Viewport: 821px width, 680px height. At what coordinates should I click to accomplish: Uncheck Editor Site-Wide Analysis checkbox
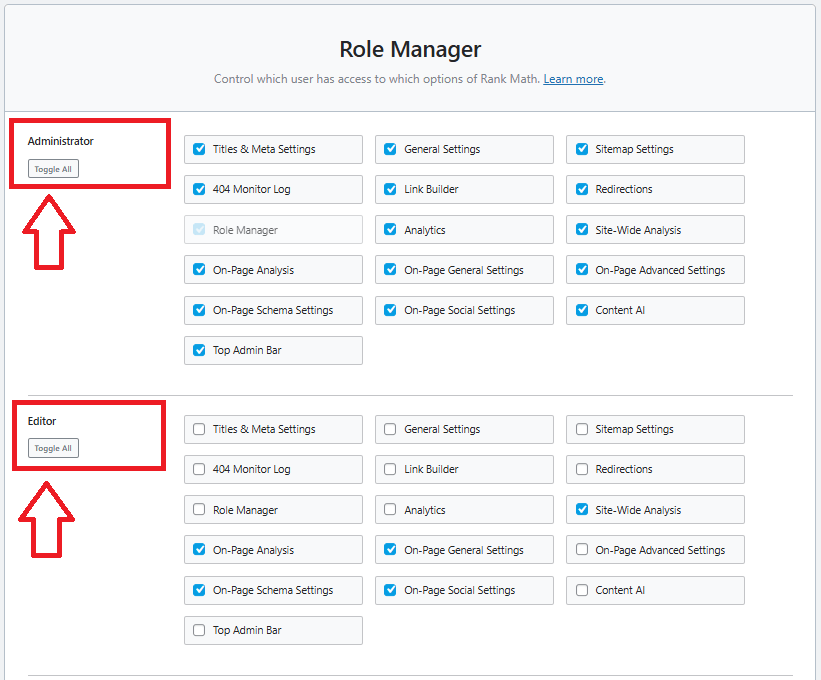[582, 510]
